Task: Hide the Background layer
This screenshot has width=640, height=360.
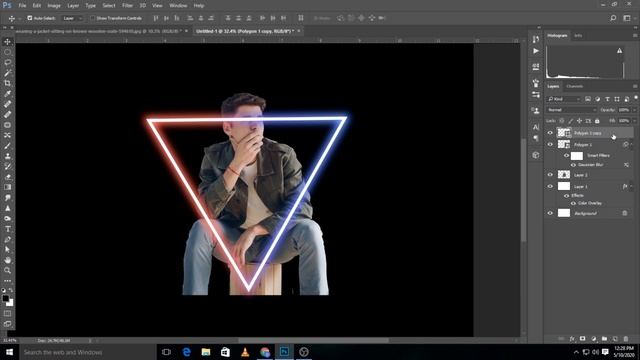Action: (550, 213)
